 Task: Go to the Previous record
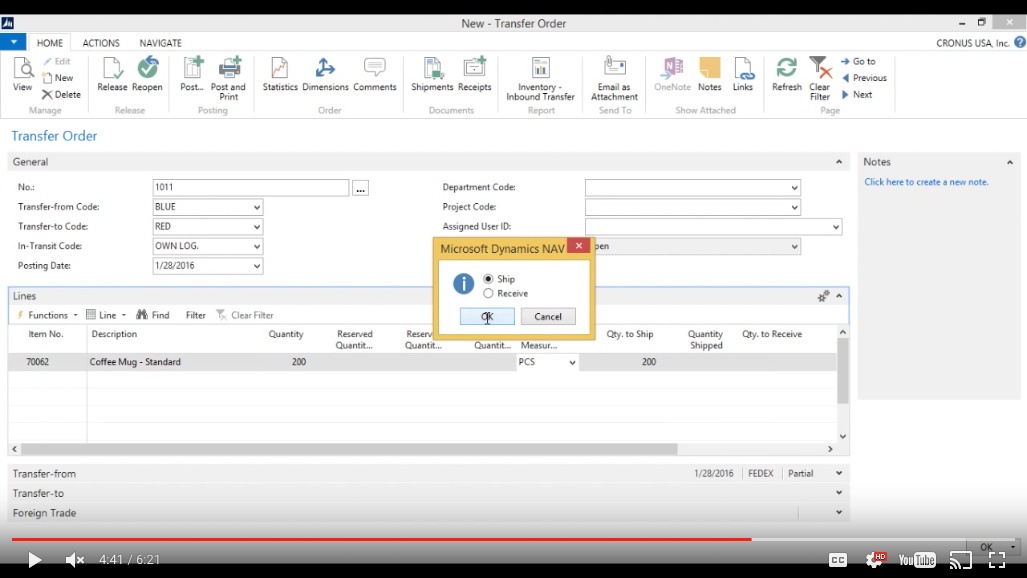[x=864, y=78]
